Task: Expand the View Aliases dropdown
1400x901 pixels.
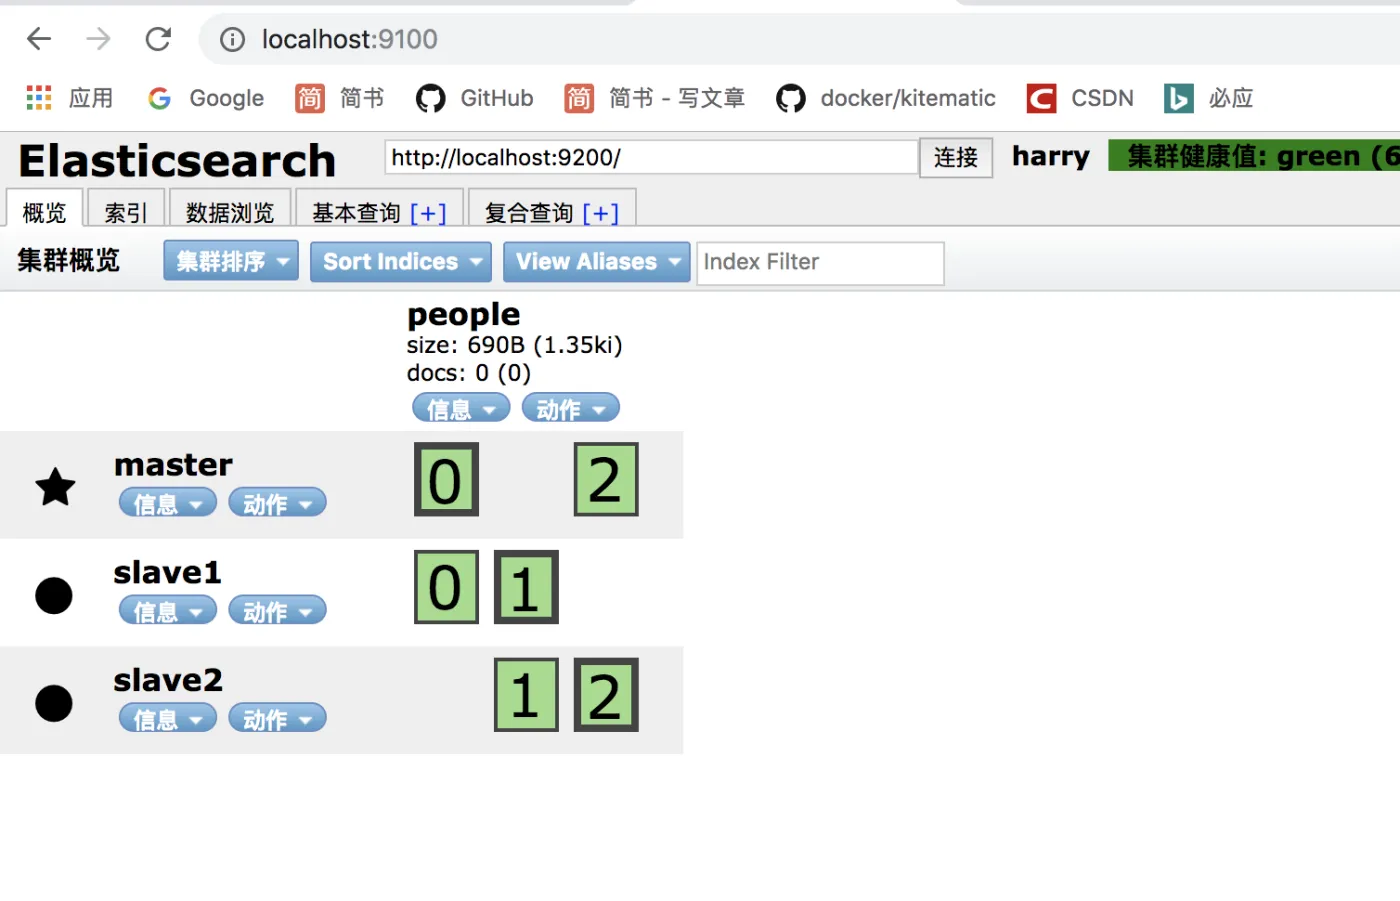Action: (597, 262)
